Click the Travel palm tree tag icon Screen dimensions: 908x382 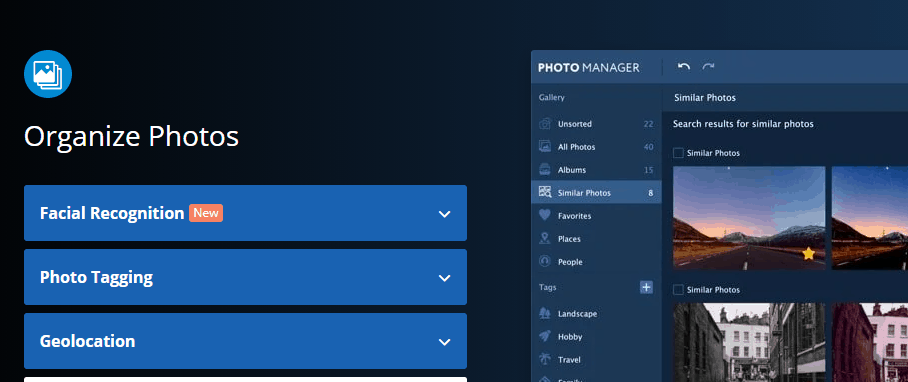coord(544,359)
